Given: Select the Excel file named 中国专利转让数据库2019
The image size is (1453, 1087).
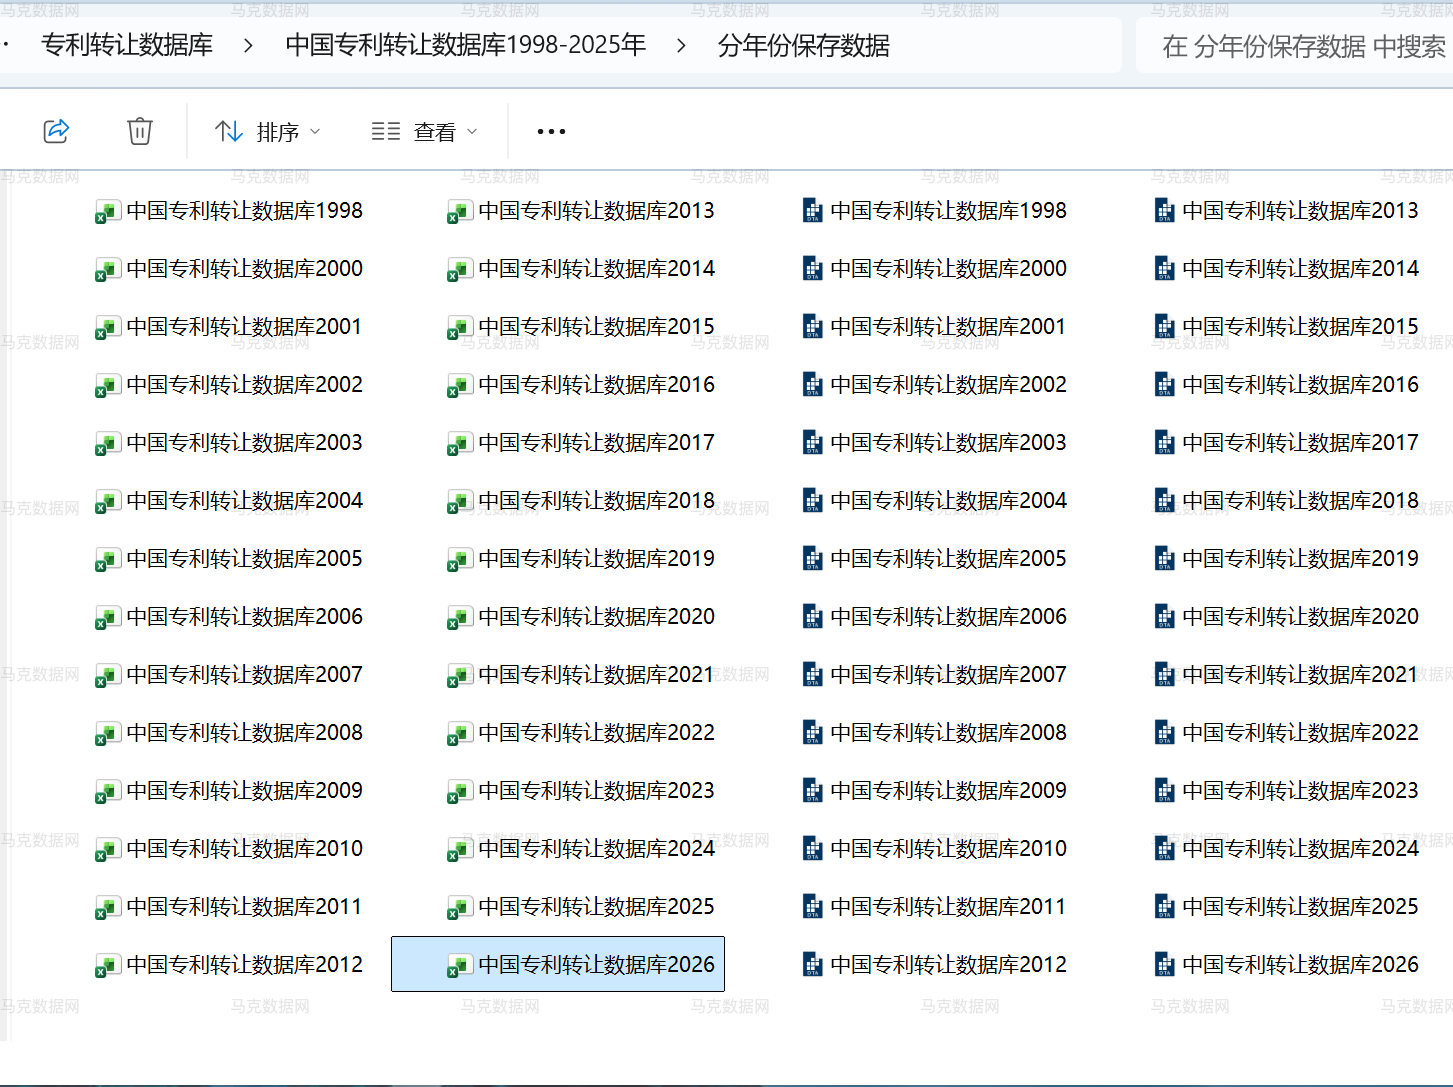Looking at the screenshot, I should 596,559.
